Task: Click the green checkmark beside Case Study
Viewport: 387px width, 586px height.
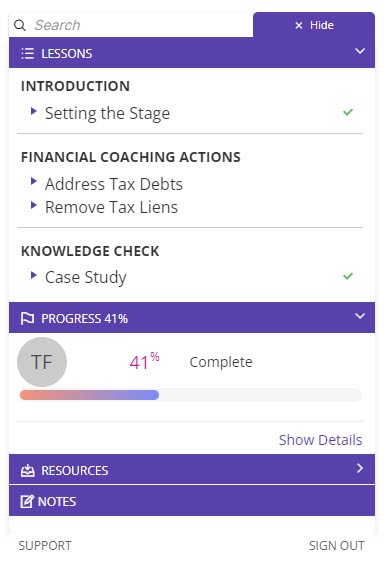Action: click(348, 276)
